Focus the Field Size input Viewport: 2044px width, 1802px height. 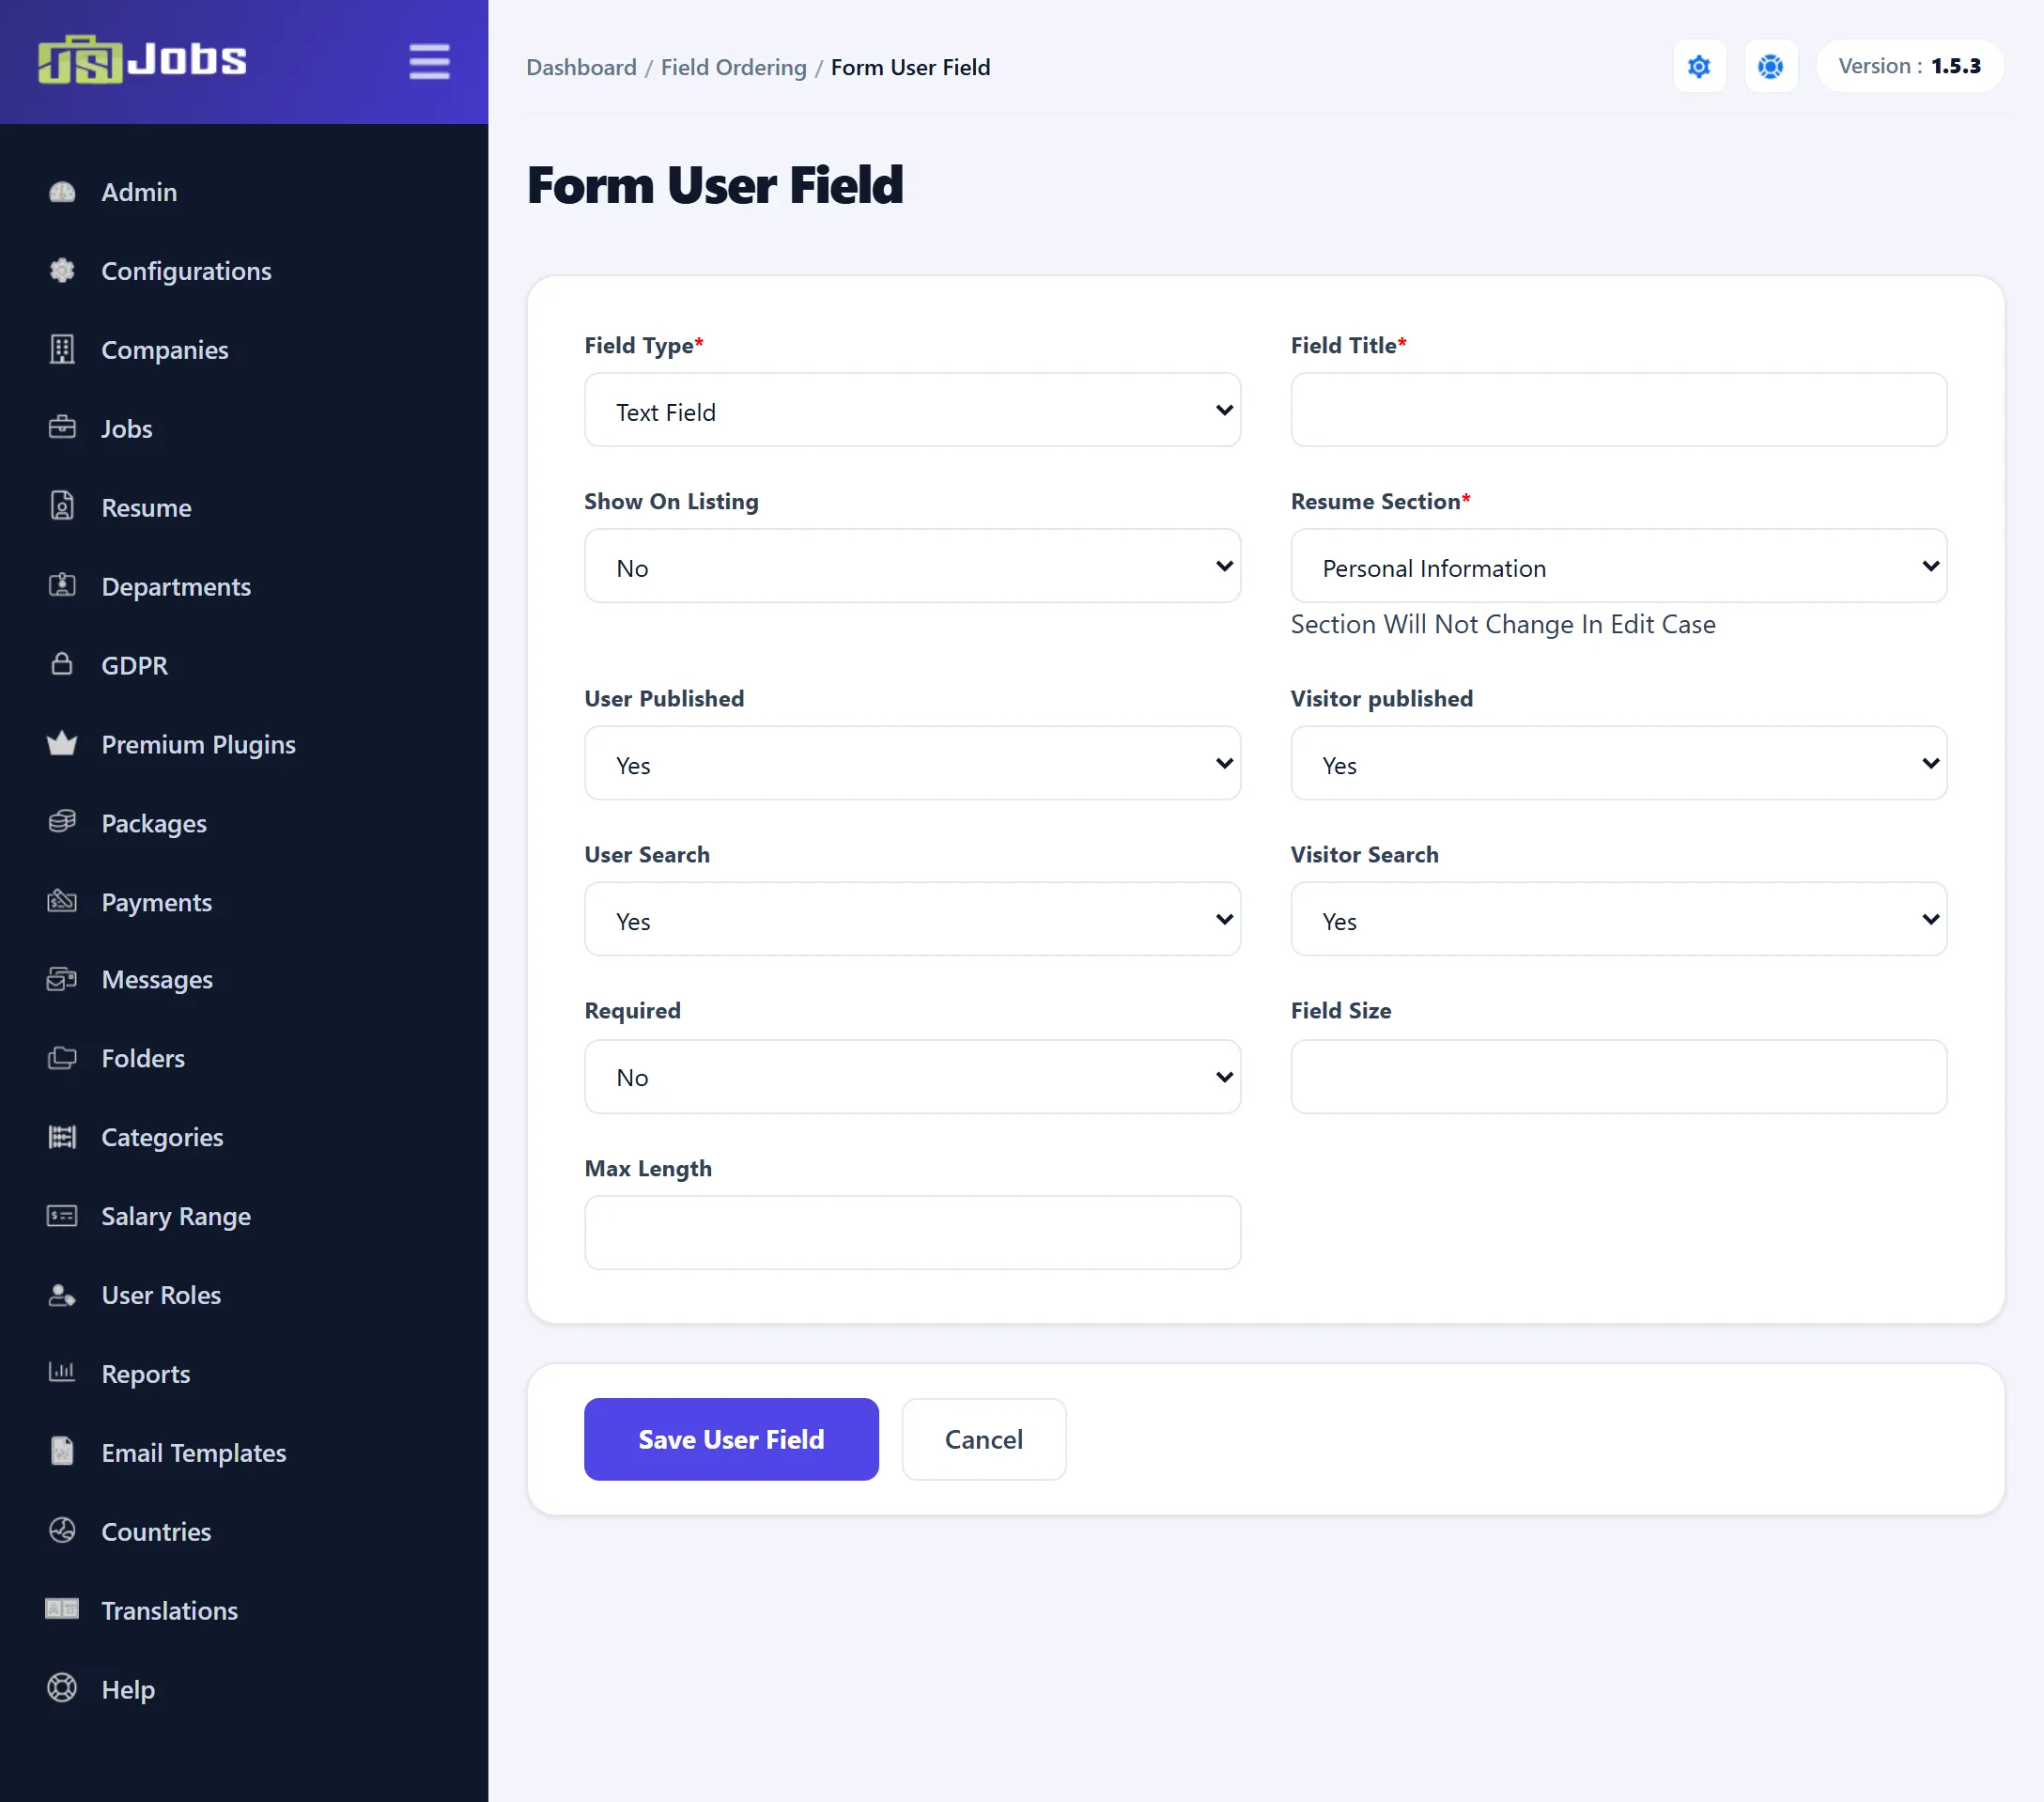point(1618,1077)
